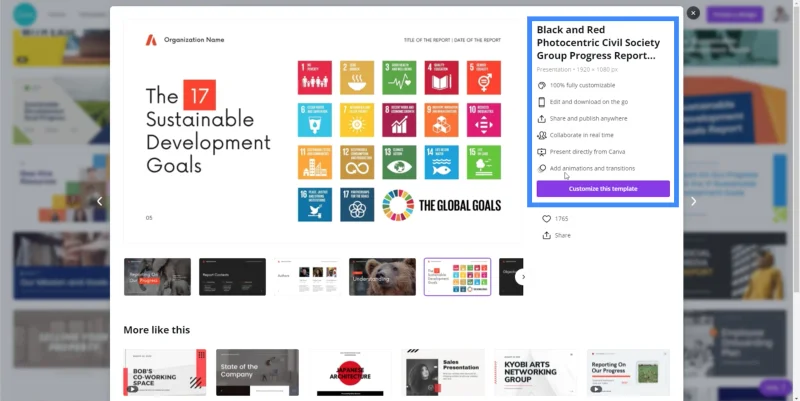Click the SDG 6 Clean Water tile
Image resolution: width=800 pixels, height=401 pixels.
(x=315, y=120)
